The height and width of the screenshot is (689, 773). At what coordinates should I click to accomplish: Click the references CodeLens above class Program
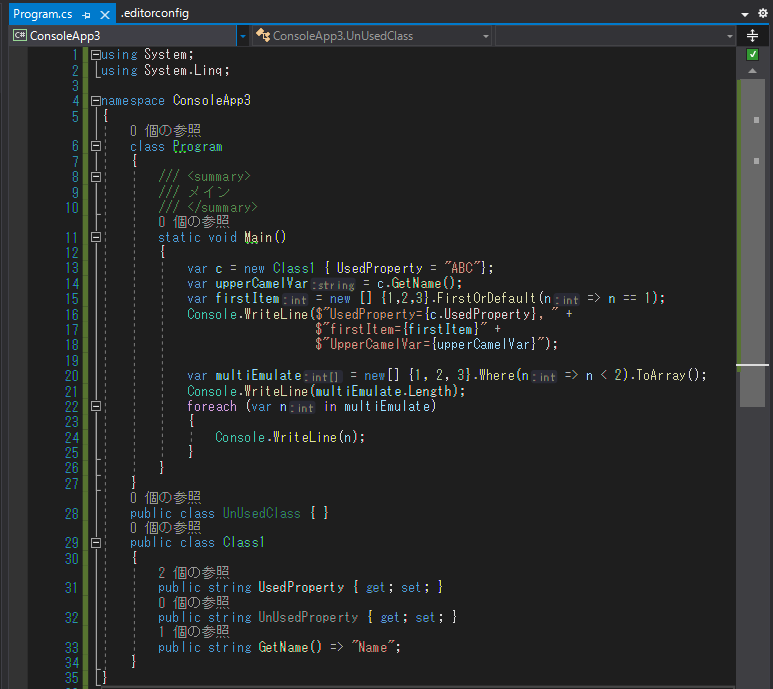165,131
